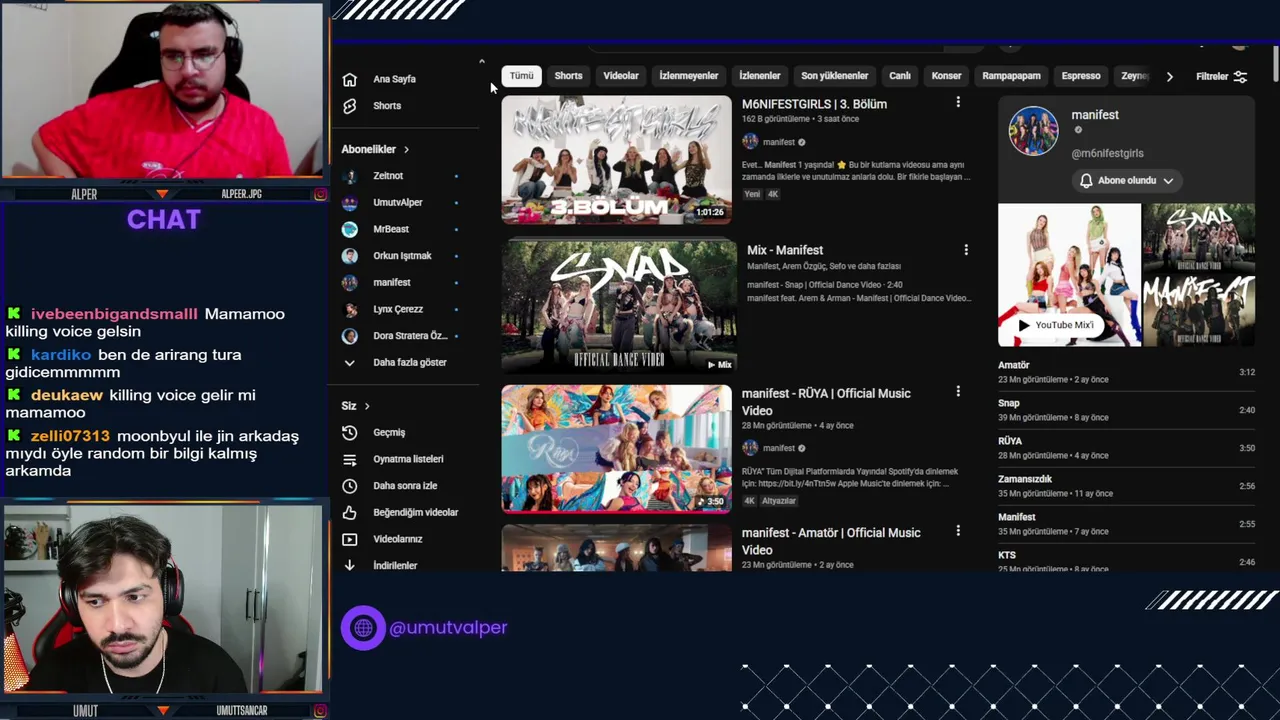
Task: Play Manifest track in mix list
Action: click(1126, 524)
